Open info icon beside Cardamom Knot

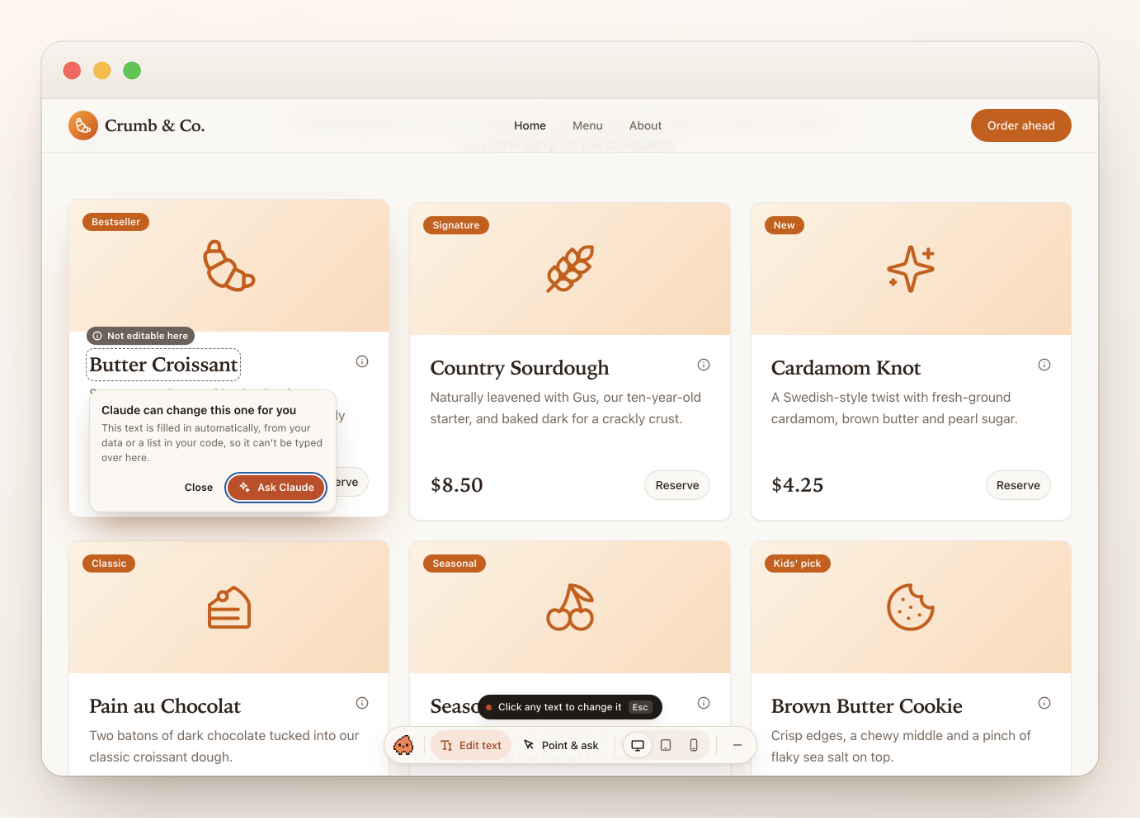point(1044,365)
